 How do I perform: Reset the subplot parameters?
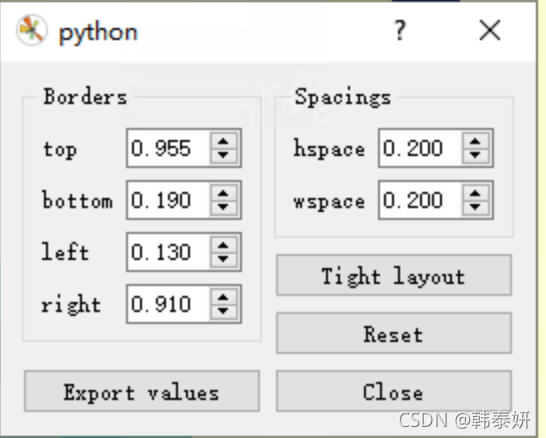click(x=394, y=333)
